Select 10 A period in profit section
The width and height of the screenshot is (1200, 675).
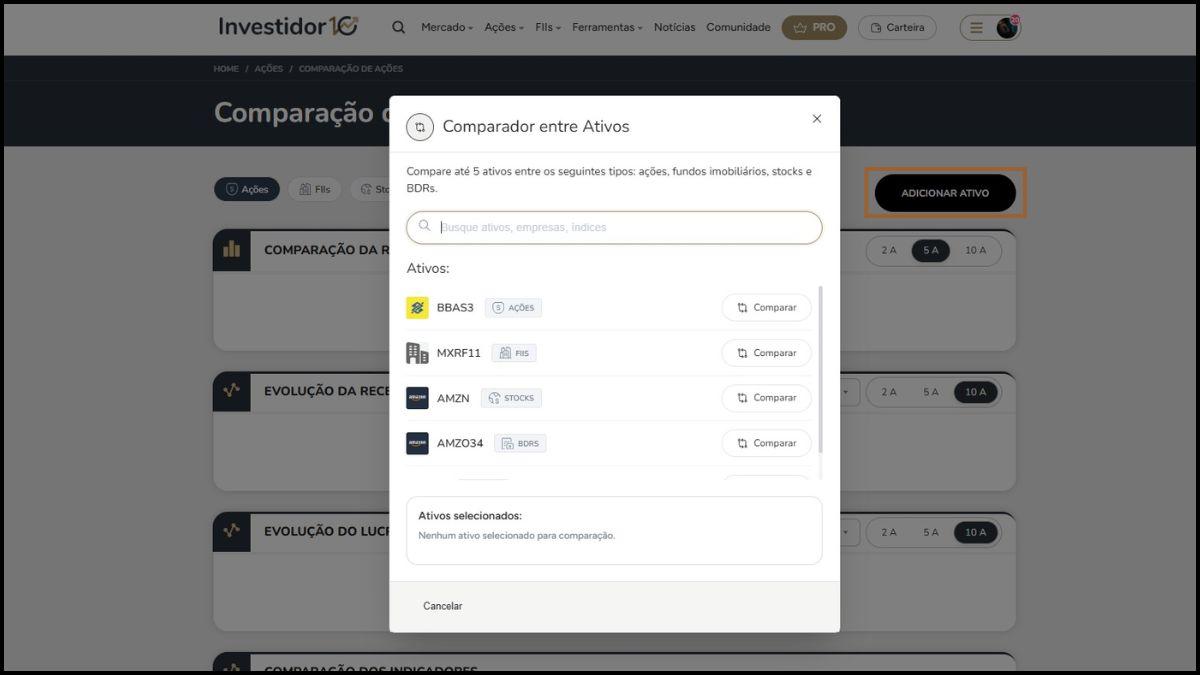click(975, 533)
